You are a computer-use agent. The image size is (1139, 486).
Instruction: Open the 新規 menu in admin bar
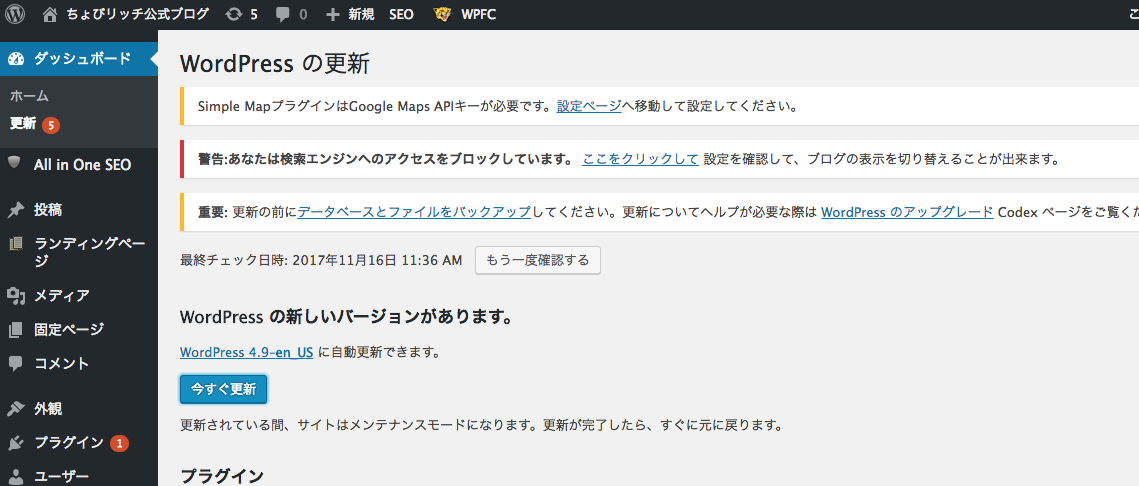(x=361, y=14)
